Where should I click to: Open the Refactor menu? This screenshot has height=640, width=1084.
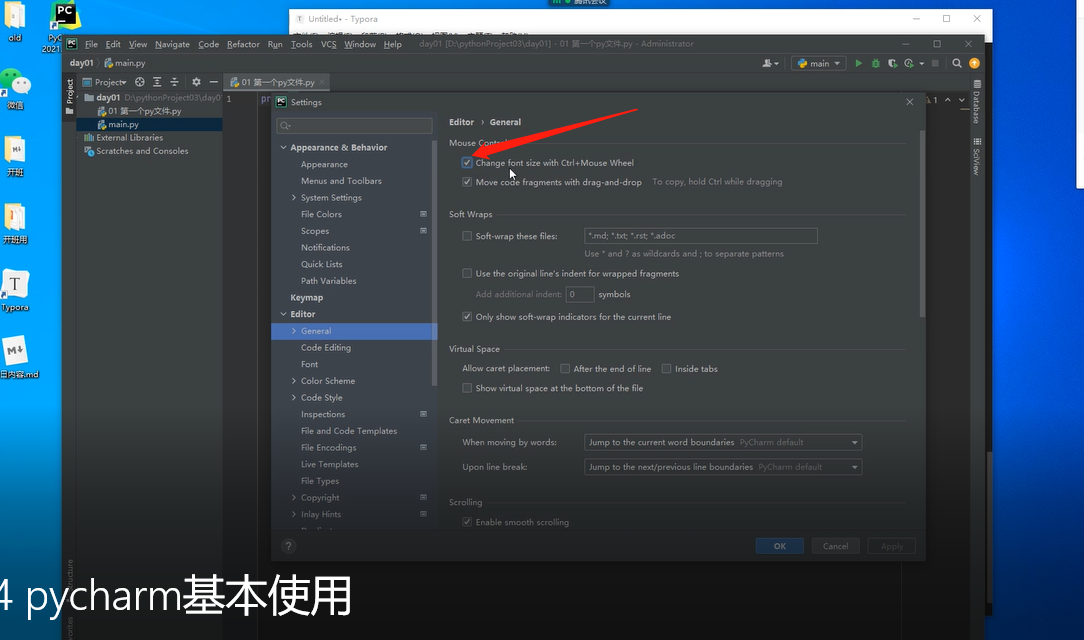(x=243, y=44)
